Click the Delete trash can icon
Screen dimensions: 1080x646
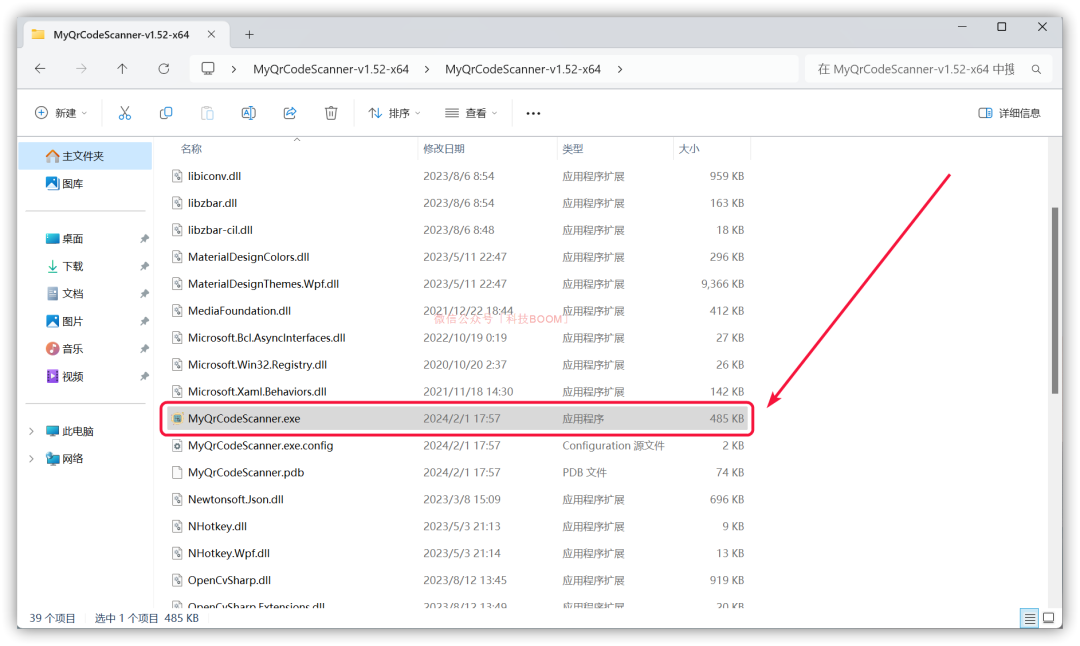pos(331,113)
